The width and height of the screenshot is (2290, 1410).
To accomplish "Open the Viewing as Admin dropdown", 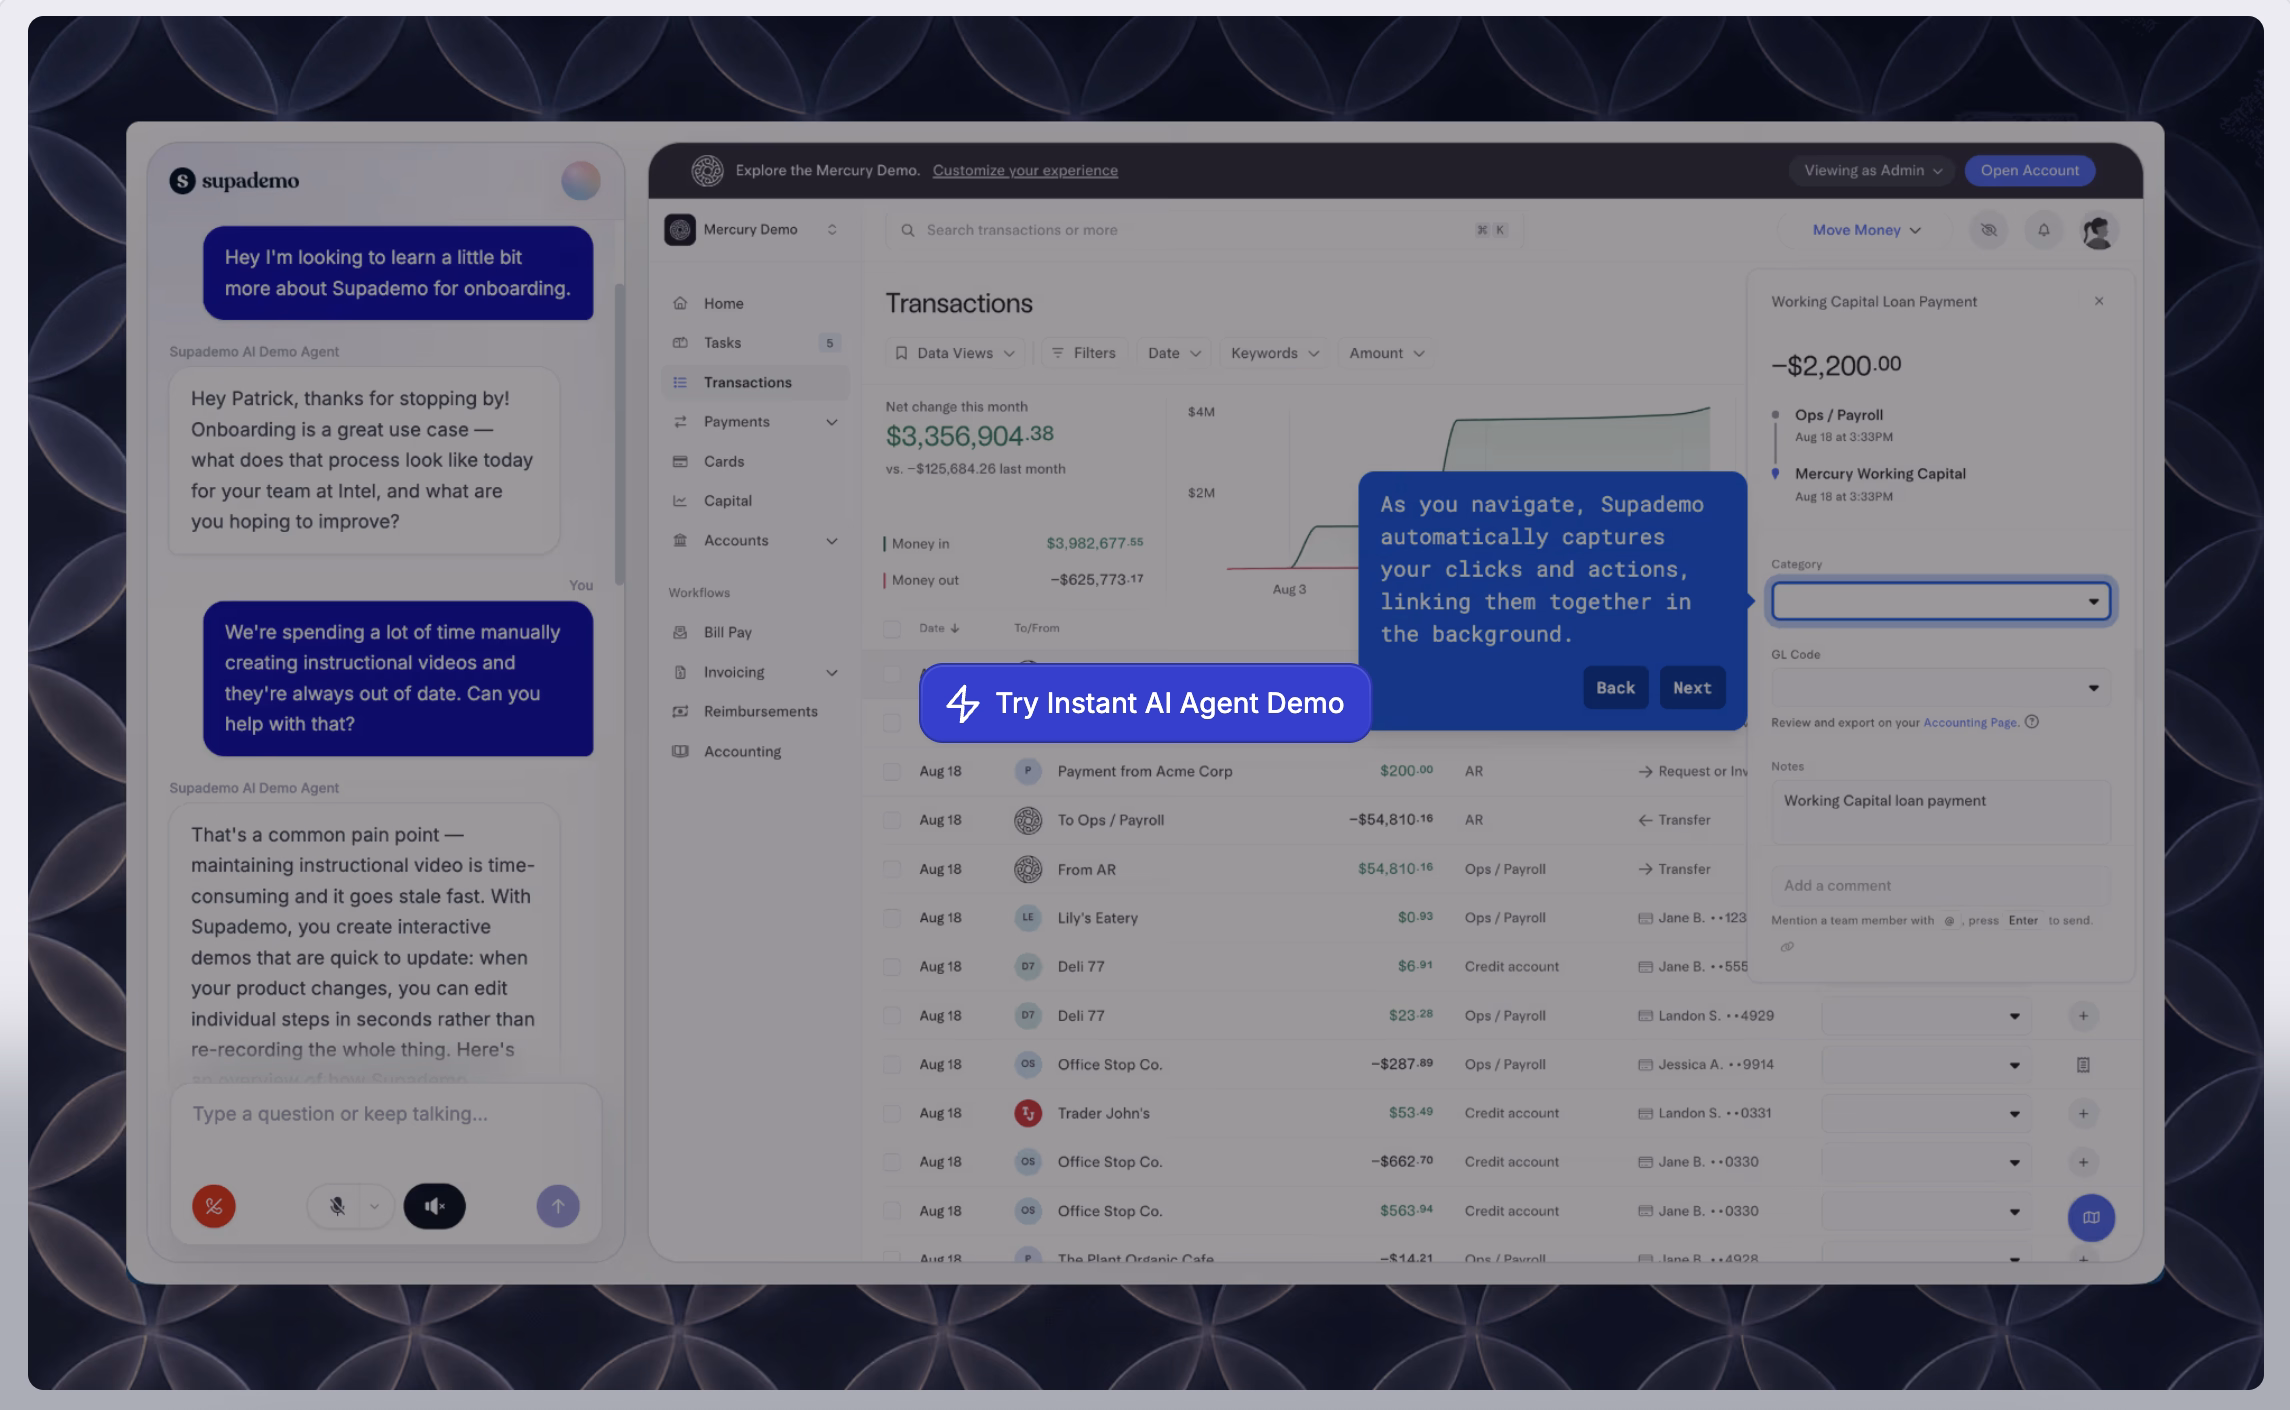I will 1873,170.
